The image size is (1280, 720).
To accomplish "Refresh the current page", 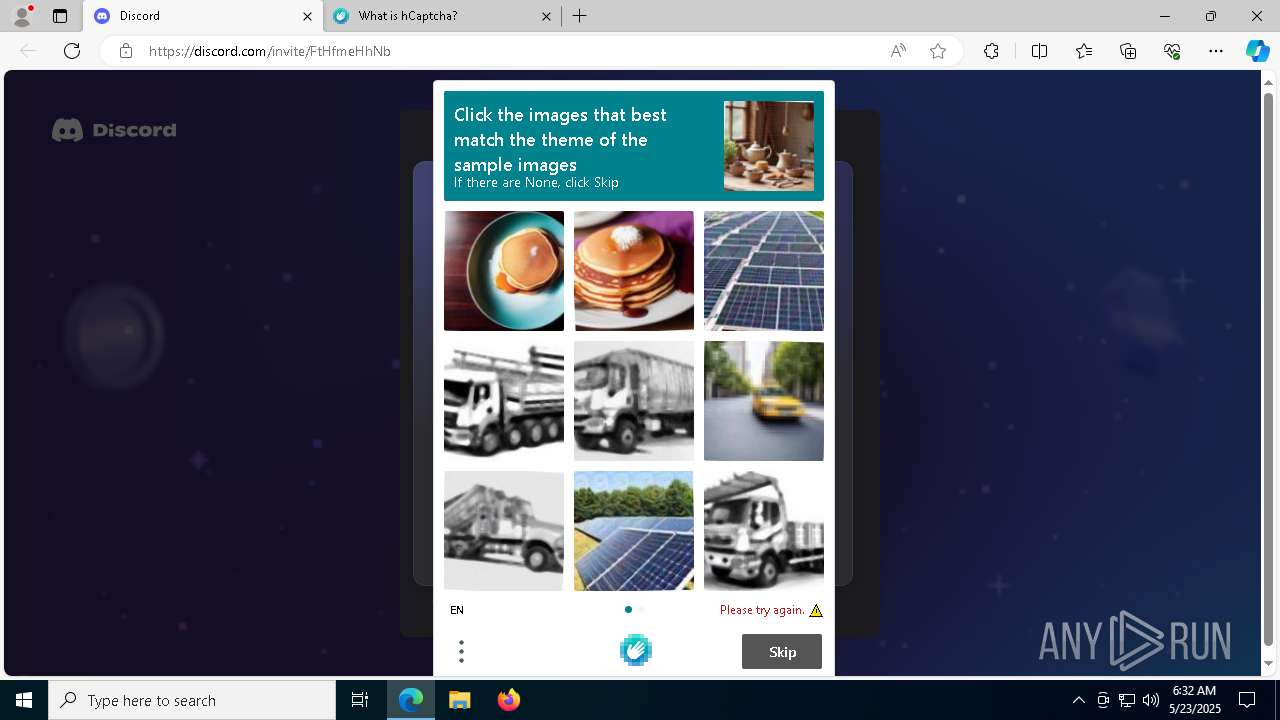I will 72,51.
